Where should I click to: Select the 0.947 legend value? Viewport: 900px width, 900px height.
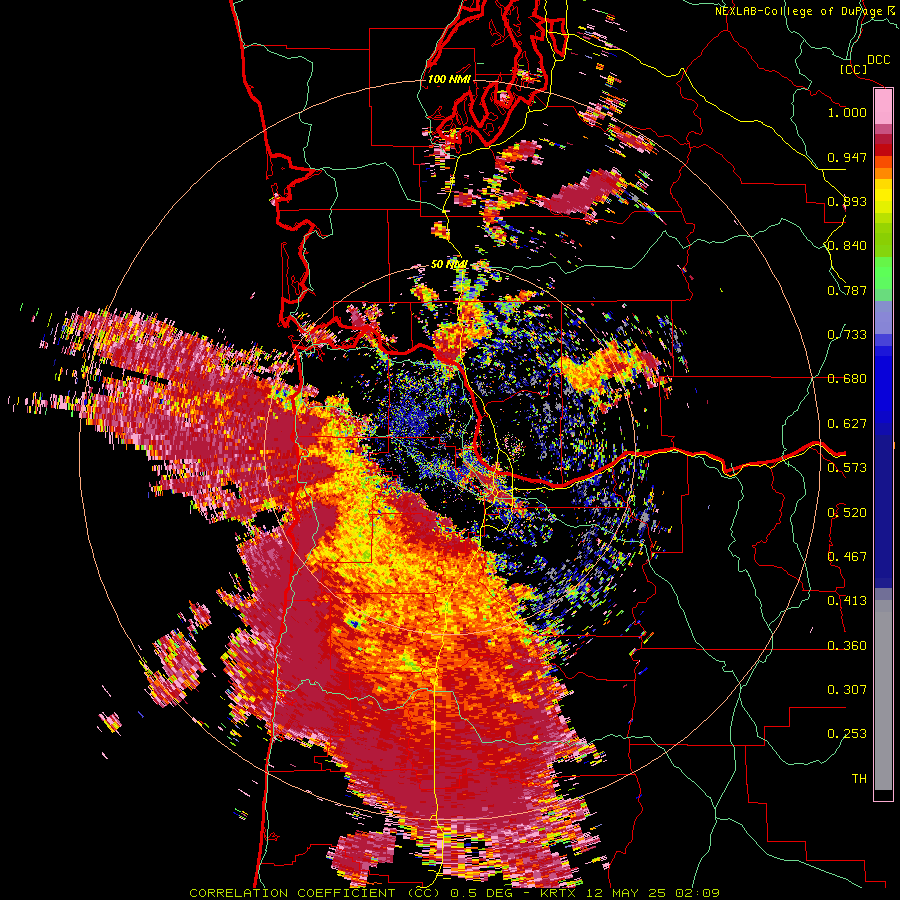point(847,157)
